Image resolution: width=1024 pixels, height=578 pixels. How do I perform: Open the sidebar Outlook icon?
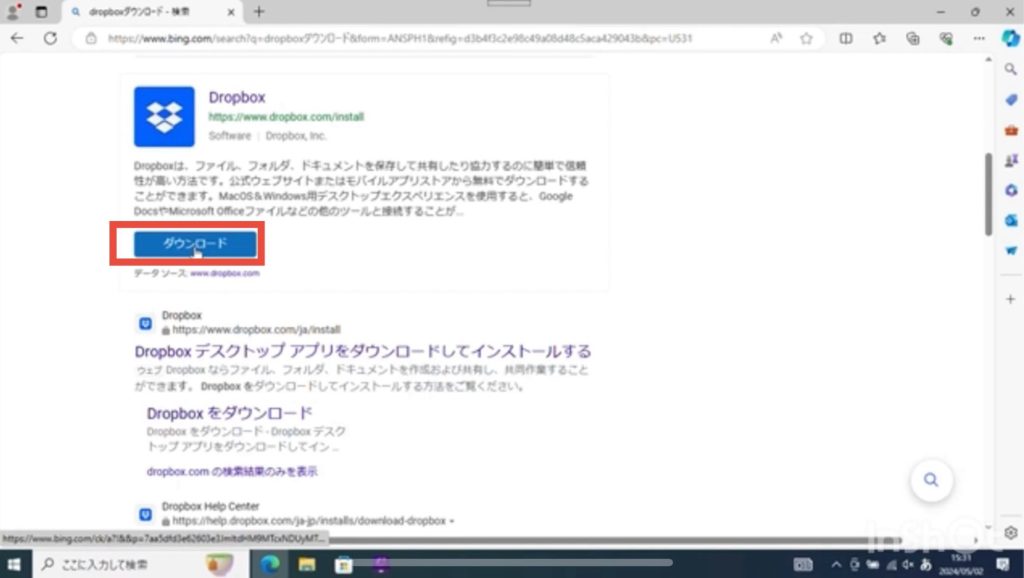(1011, 220)
